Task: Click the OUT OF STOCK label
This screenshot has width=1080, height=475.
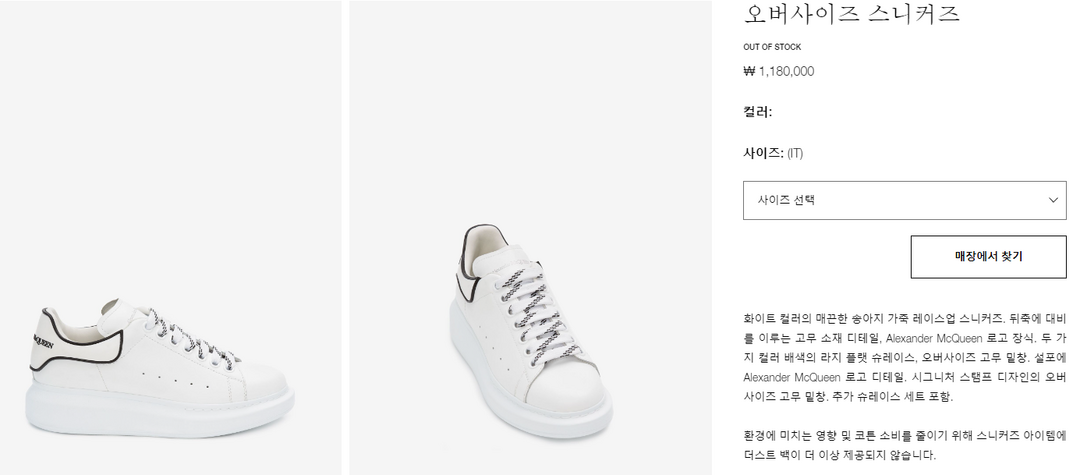Action: point(772,47)
